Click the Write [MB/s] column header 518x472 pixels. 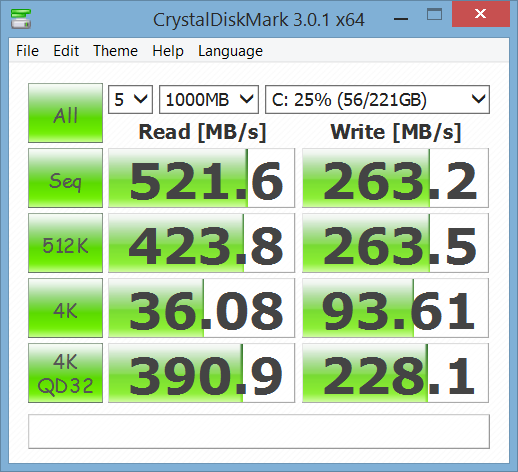coord(396,132)
